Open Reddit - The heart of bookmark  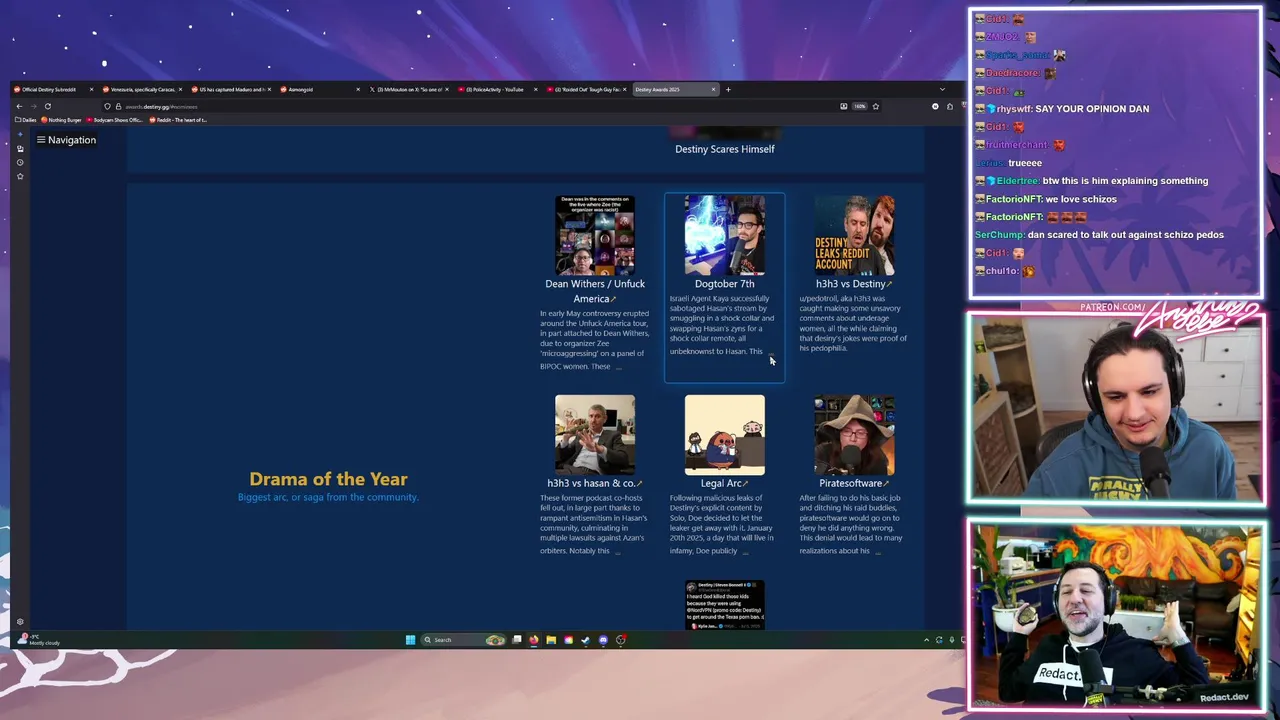coord(178,120)
